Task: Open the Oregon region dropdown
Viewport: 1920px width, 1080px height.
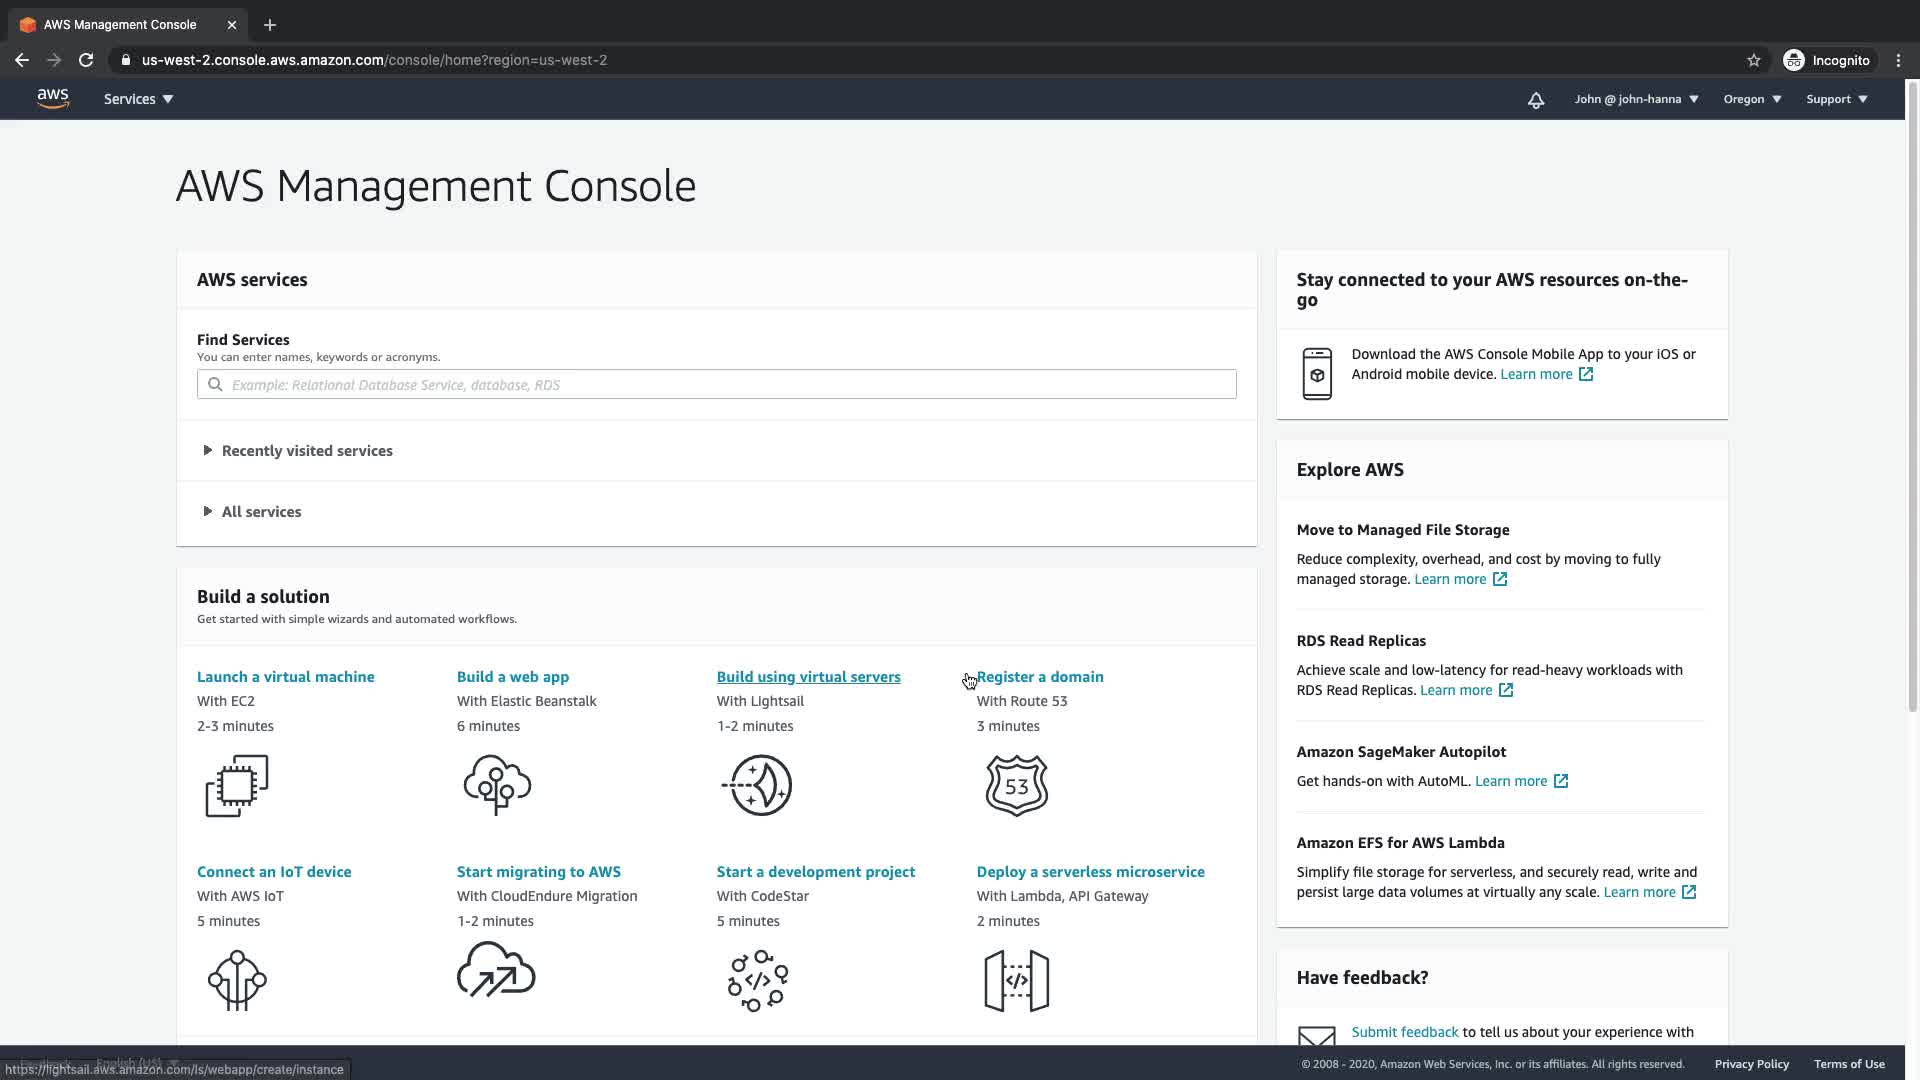Action: [x=1752, y=99]
